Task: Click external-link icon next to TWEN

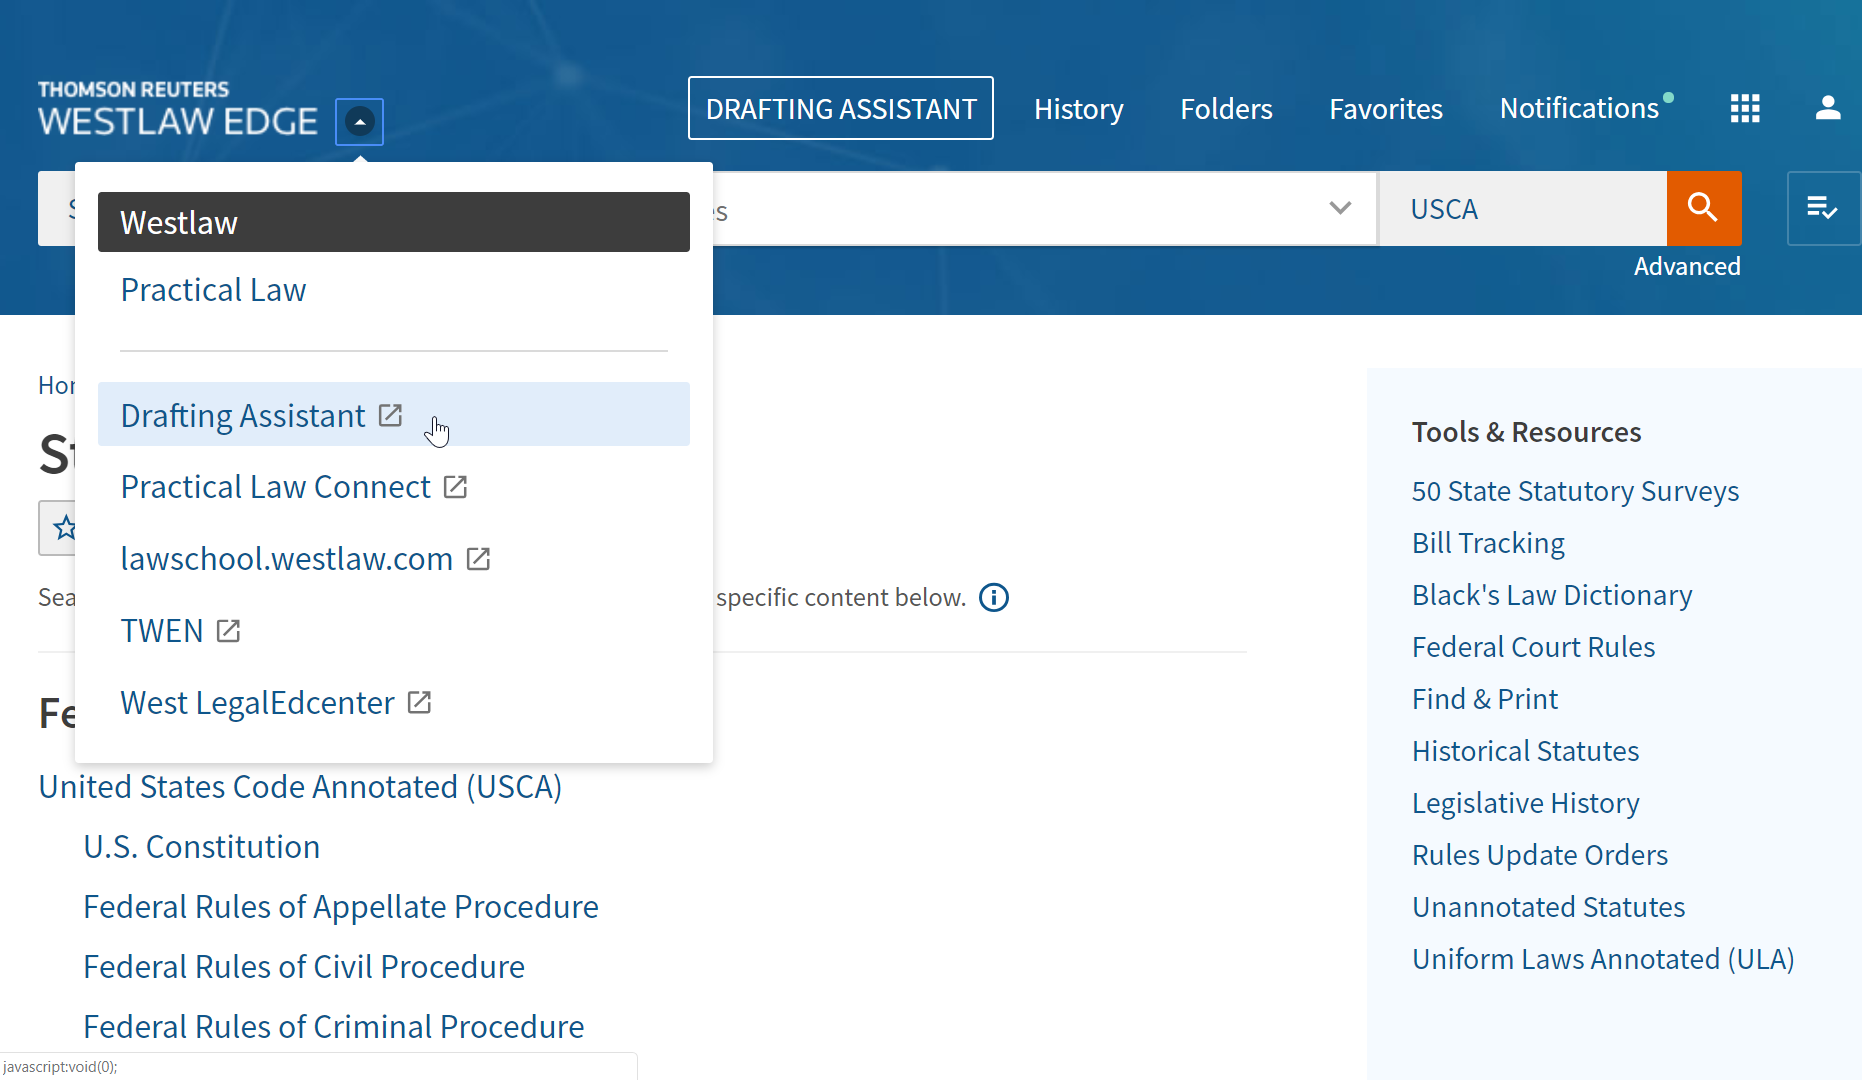Action: [229, 631]
